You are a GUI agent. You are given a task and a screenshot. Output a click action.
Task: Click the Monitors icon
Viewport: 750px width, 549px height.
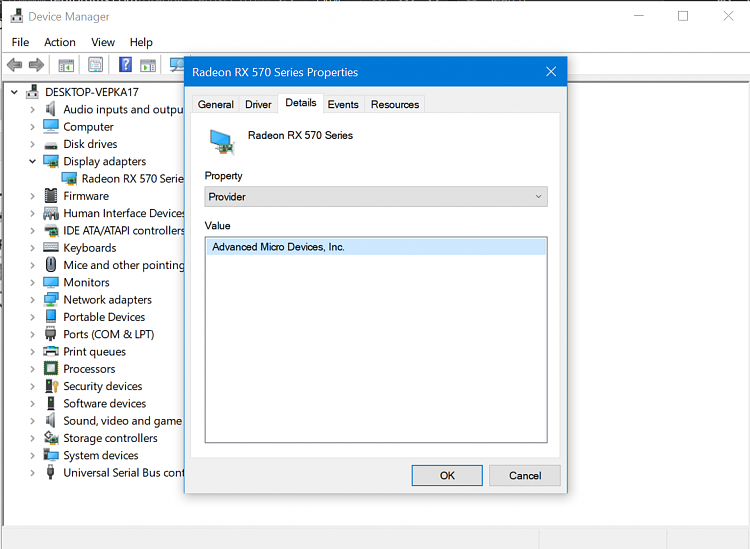pyautogui.click(x=51, y=282)
